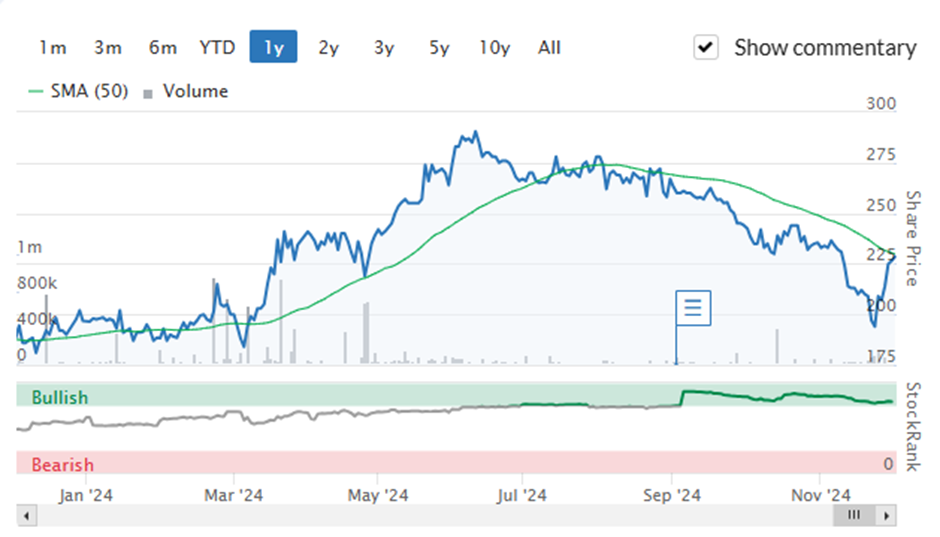This screenshot has height=537, width=940.
Task: Click the Bearish StockRank band label
Action: point(62,464)
